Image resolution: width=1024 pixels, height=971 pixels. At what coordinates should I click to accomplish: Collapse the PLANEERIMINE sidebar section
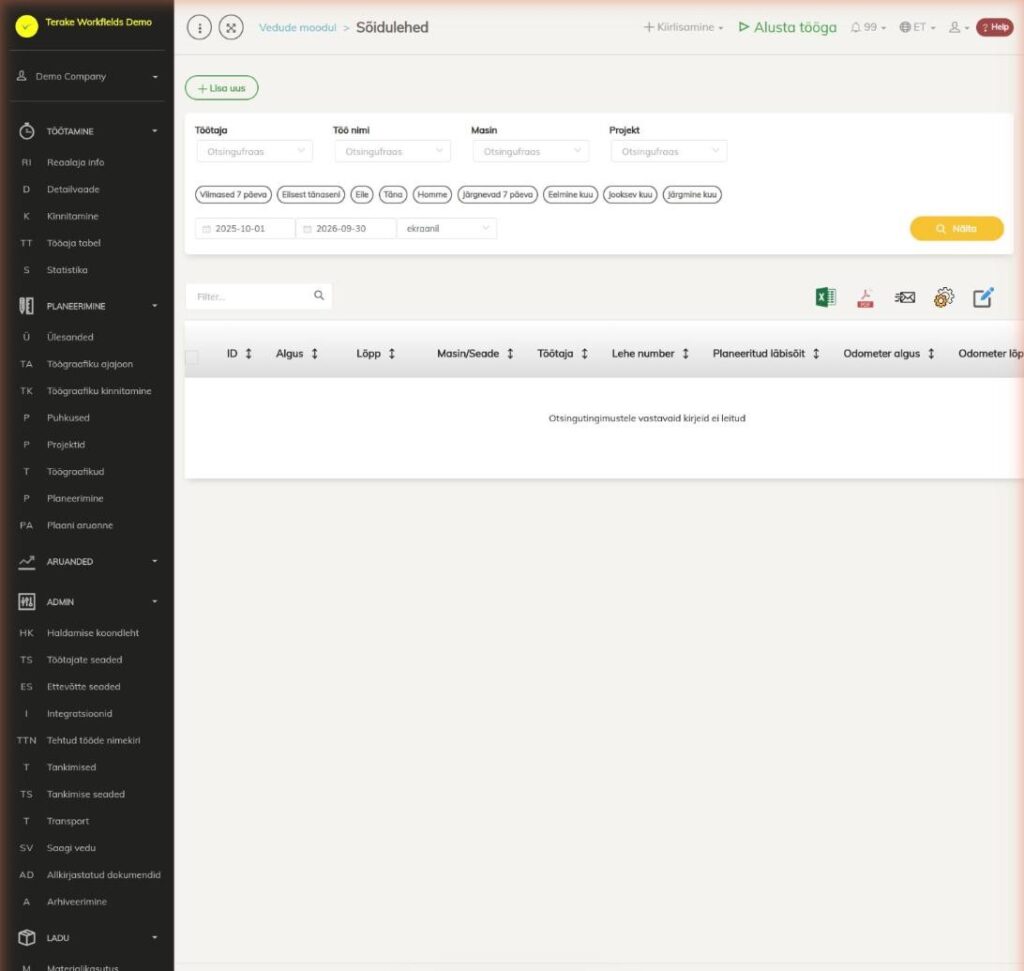coord(88,306)
